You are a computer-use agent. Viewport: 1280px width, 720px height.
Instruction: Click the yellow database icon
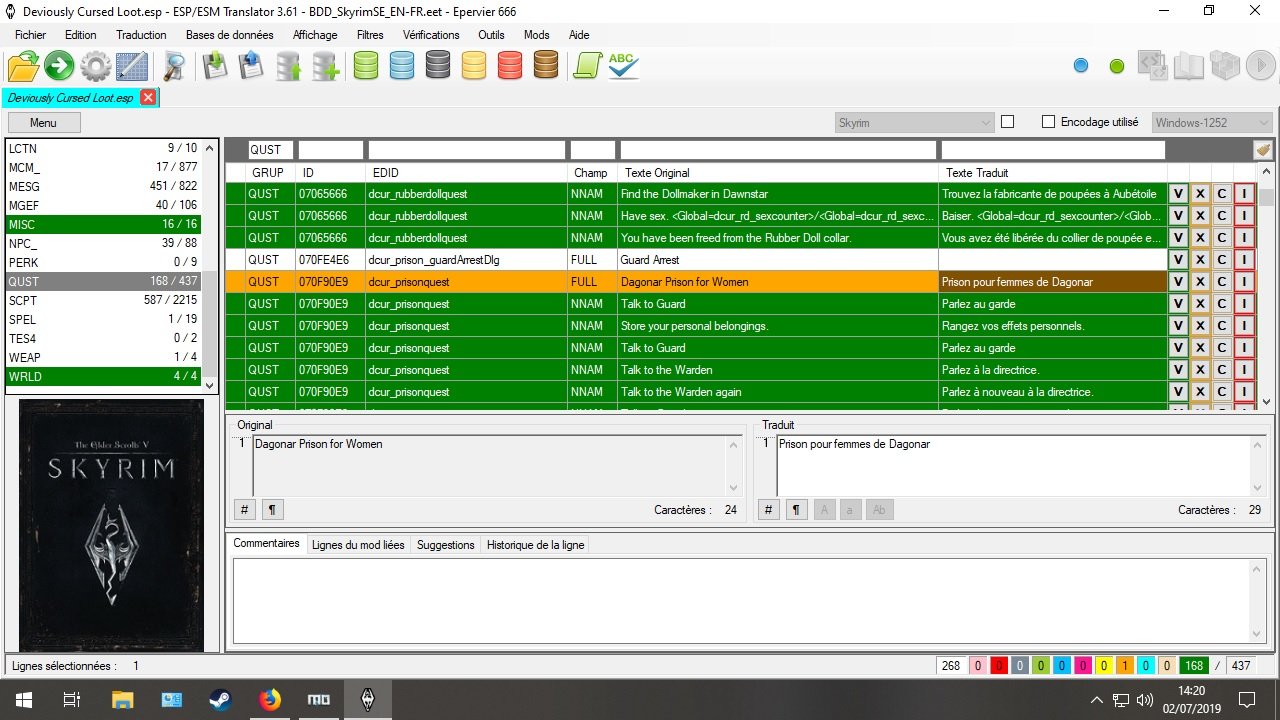[473, 67]
